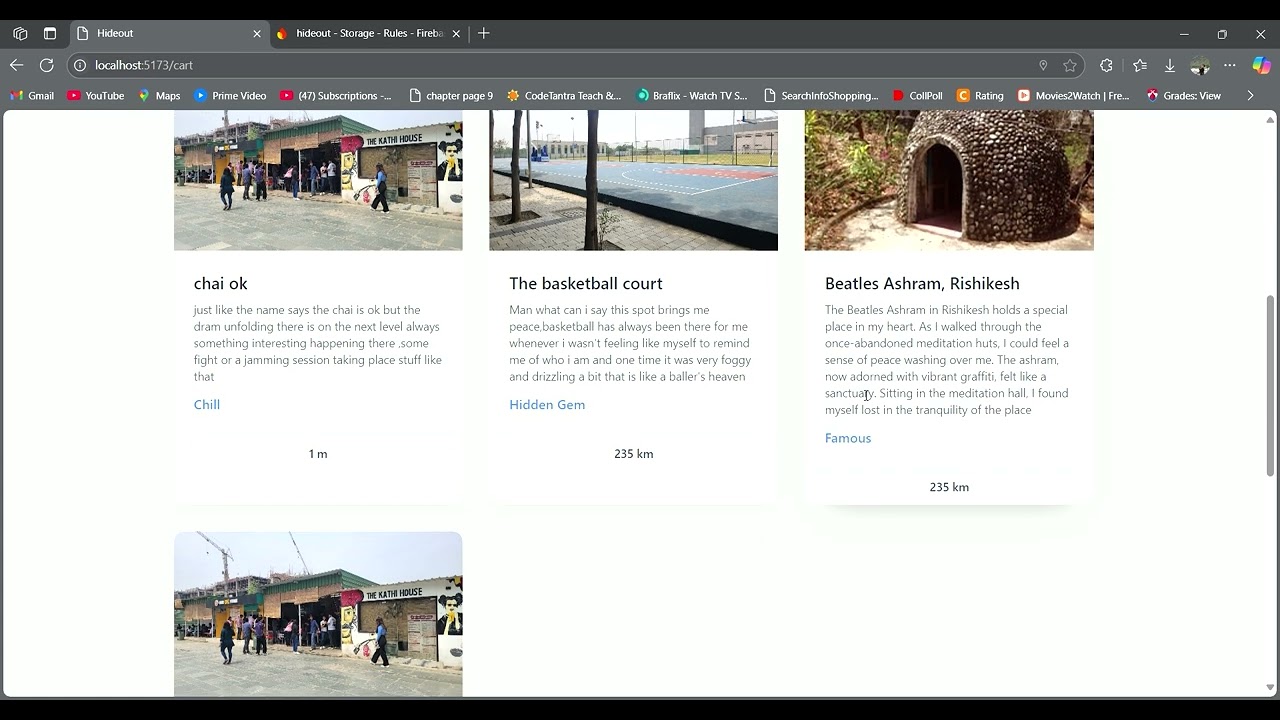Click the site info icon in the address bar
Screen dimensions: 1280x720
pyautogui.click(x=78, y=64)
